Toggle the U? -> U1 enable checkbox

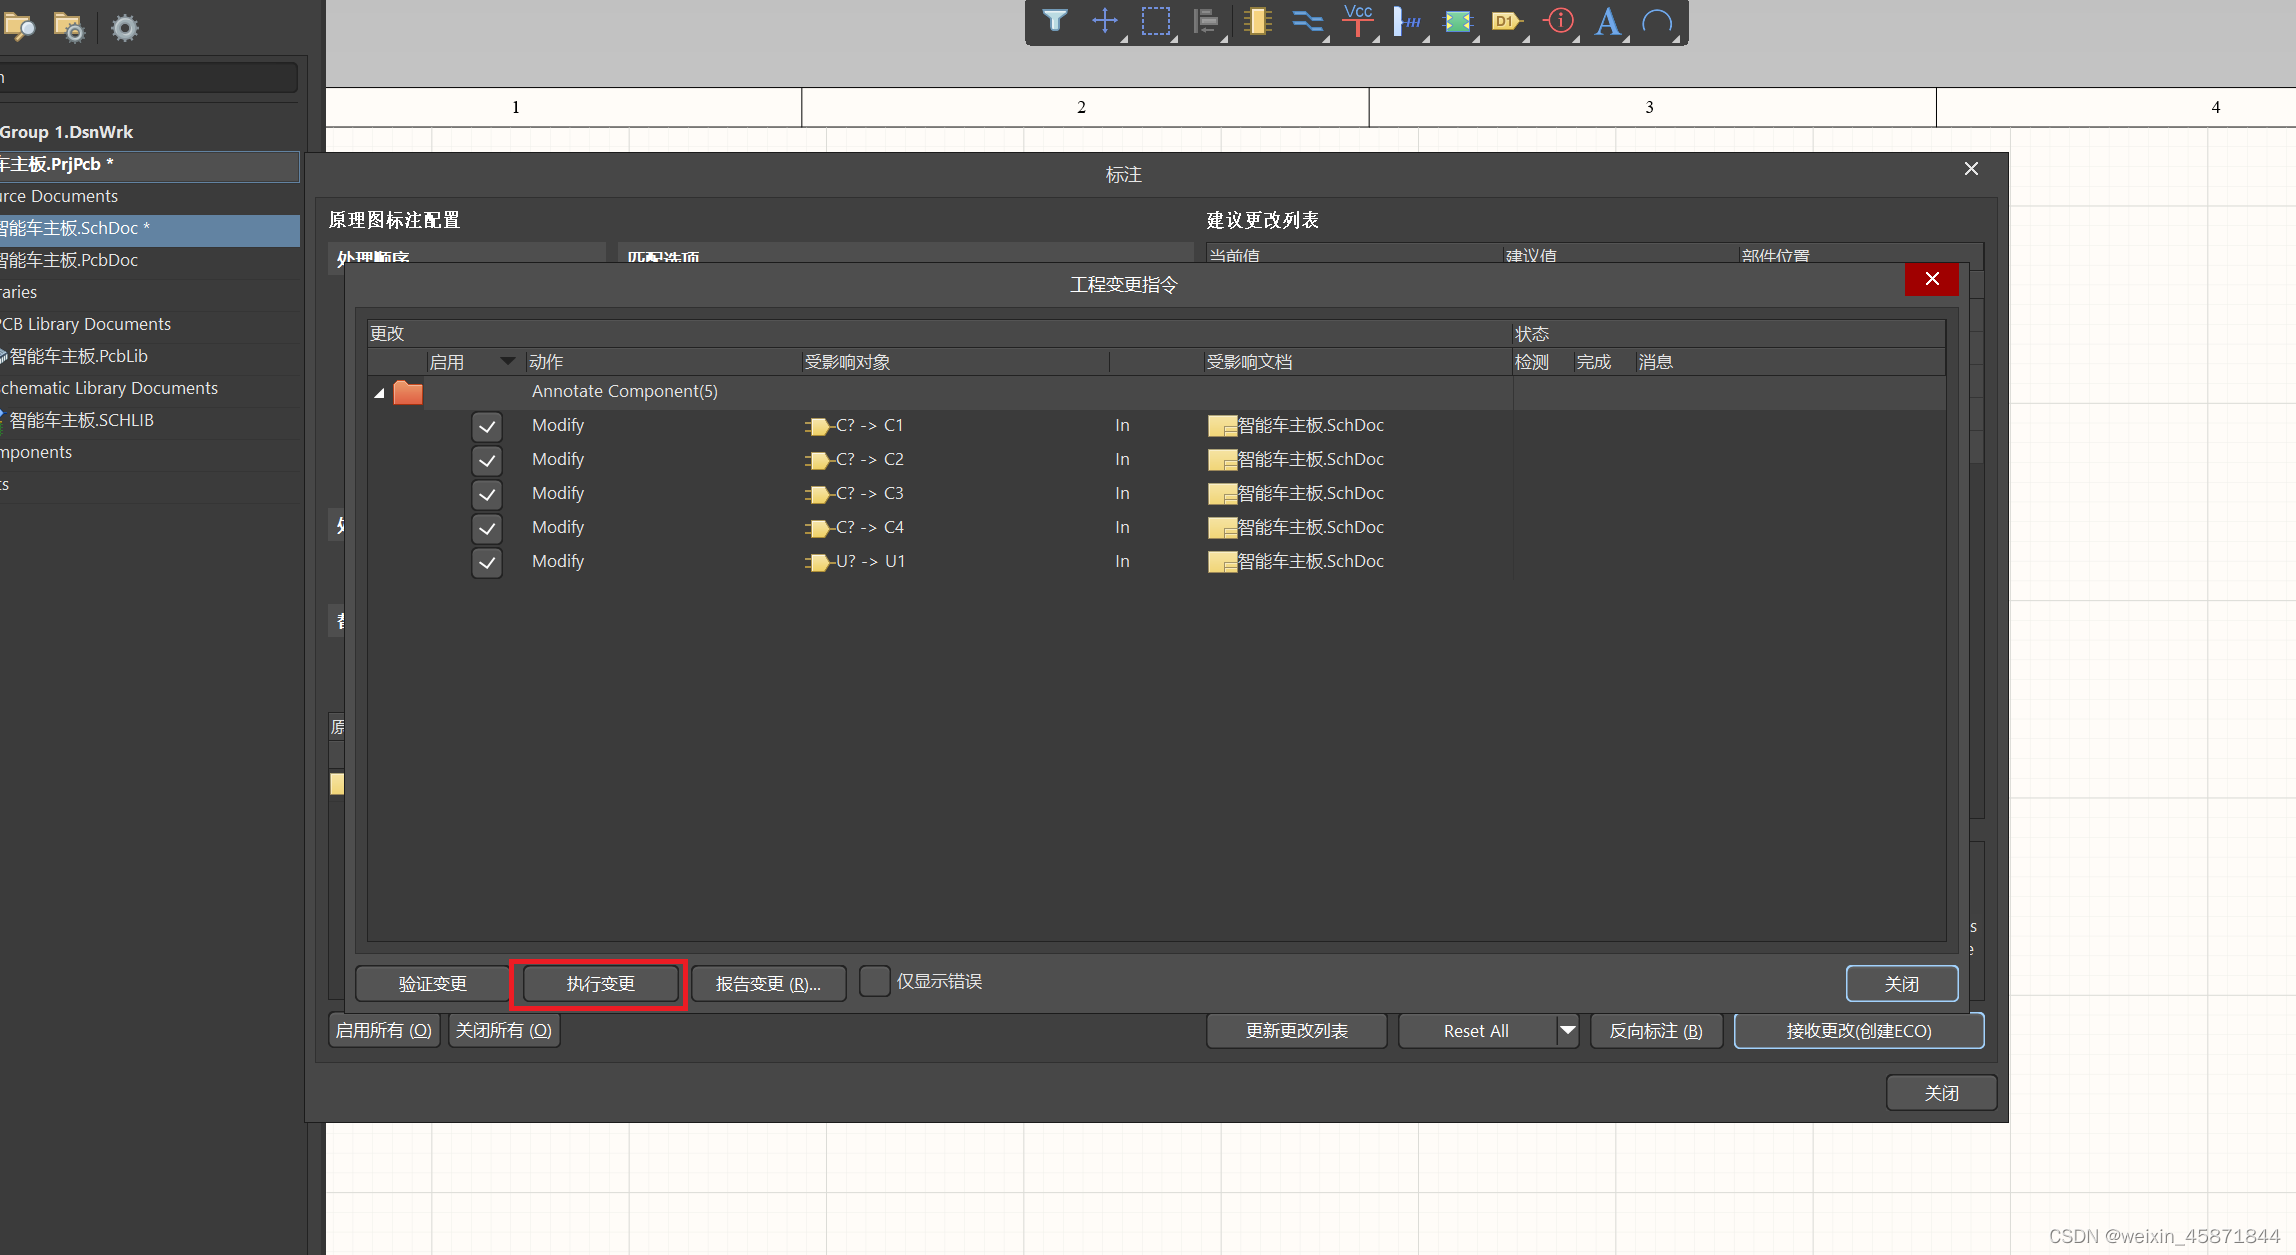487,563
